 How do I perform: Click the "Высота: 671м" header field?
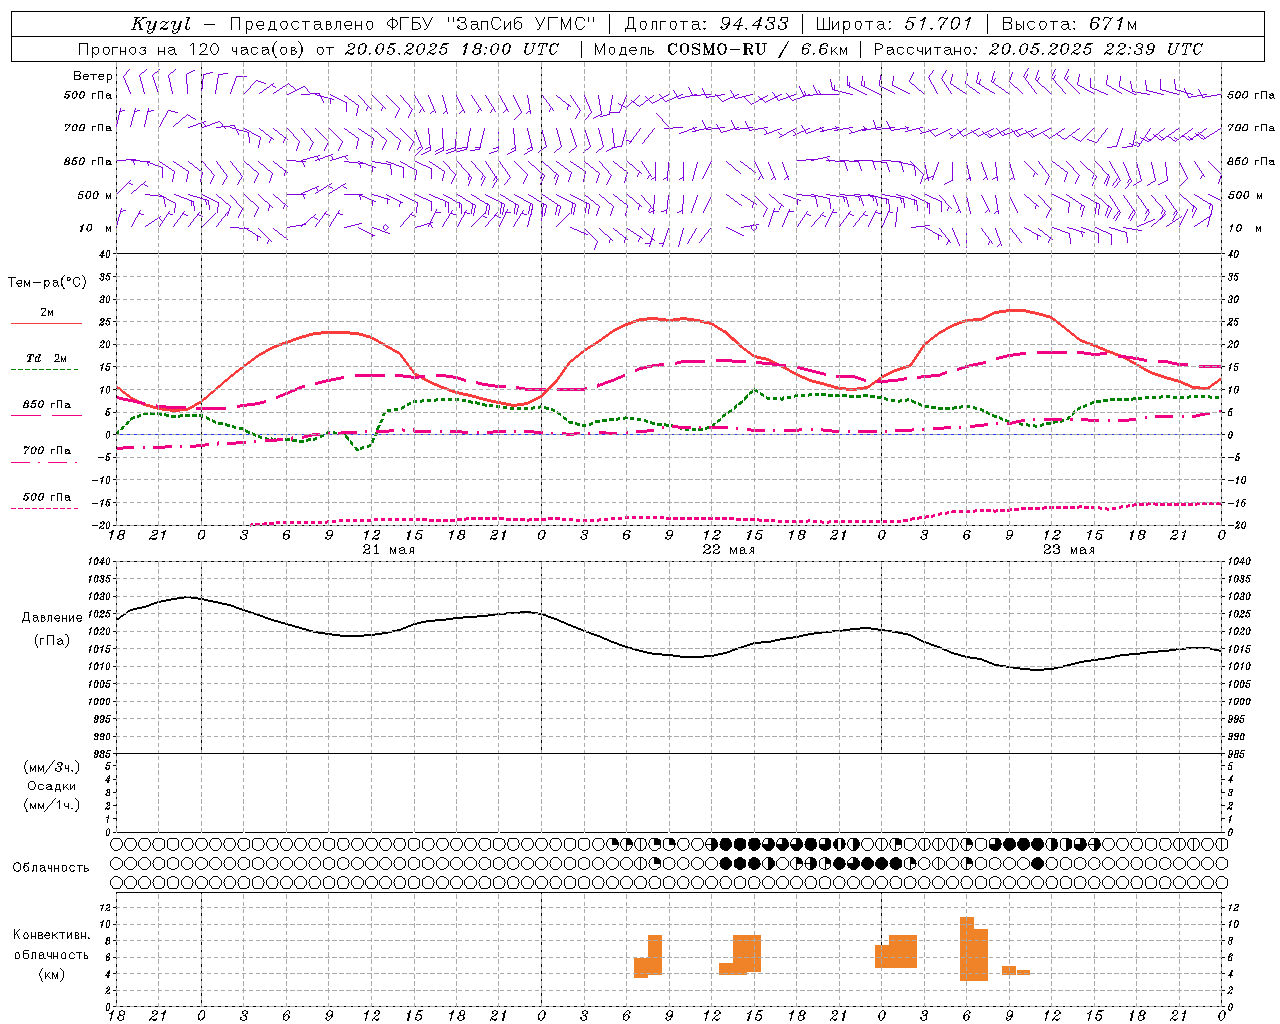pos(1069,24)
